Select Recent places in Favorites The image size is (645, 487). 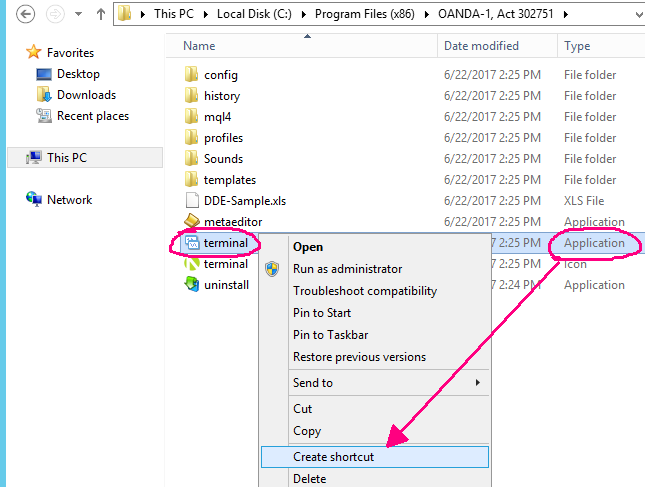pyautogui.click(x=92, y=116)
